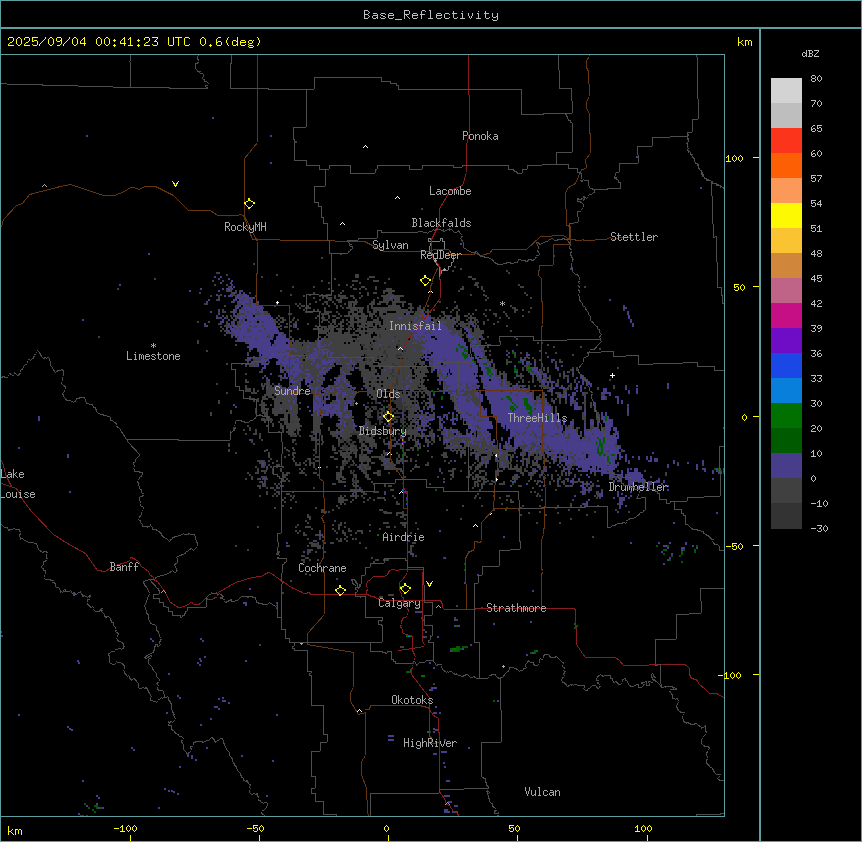Click the Olds town label

tap(388, 394)
